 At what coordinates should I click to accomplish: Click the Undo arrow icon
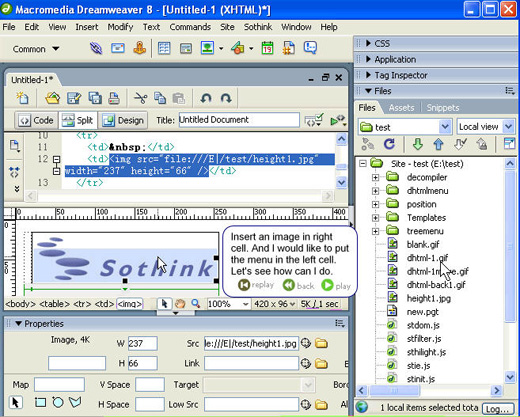206,98
